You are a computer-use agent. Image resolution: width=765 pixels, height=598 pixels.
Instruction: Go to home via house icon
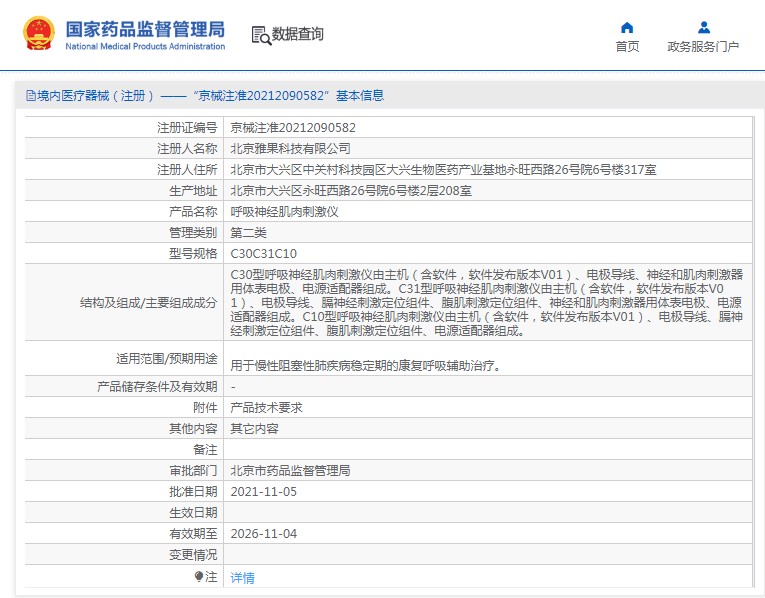(x=627, y=27)
